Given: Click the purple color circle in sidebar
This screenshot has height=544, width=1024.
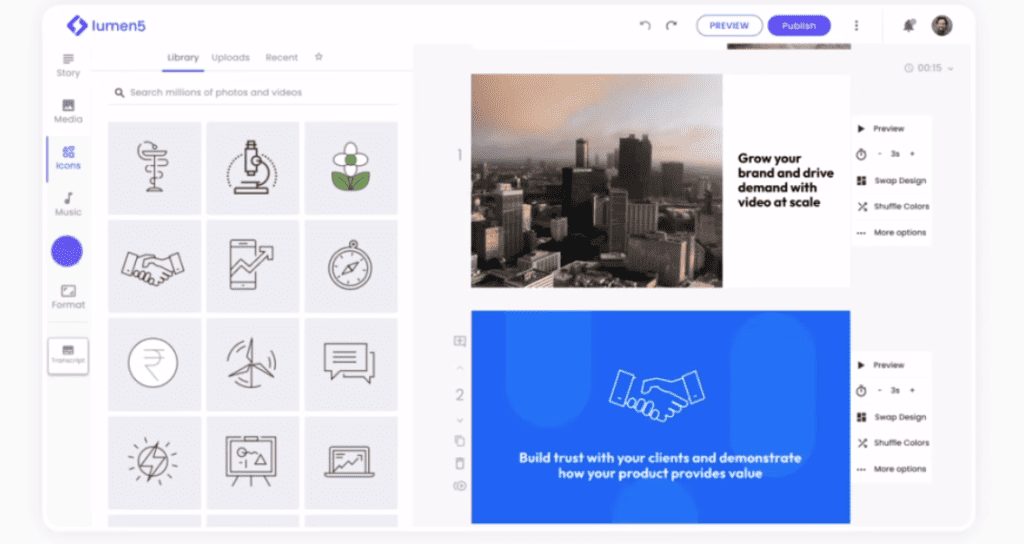Looking at the screenshot, I should pyautogui.click(x=67, y=251).
